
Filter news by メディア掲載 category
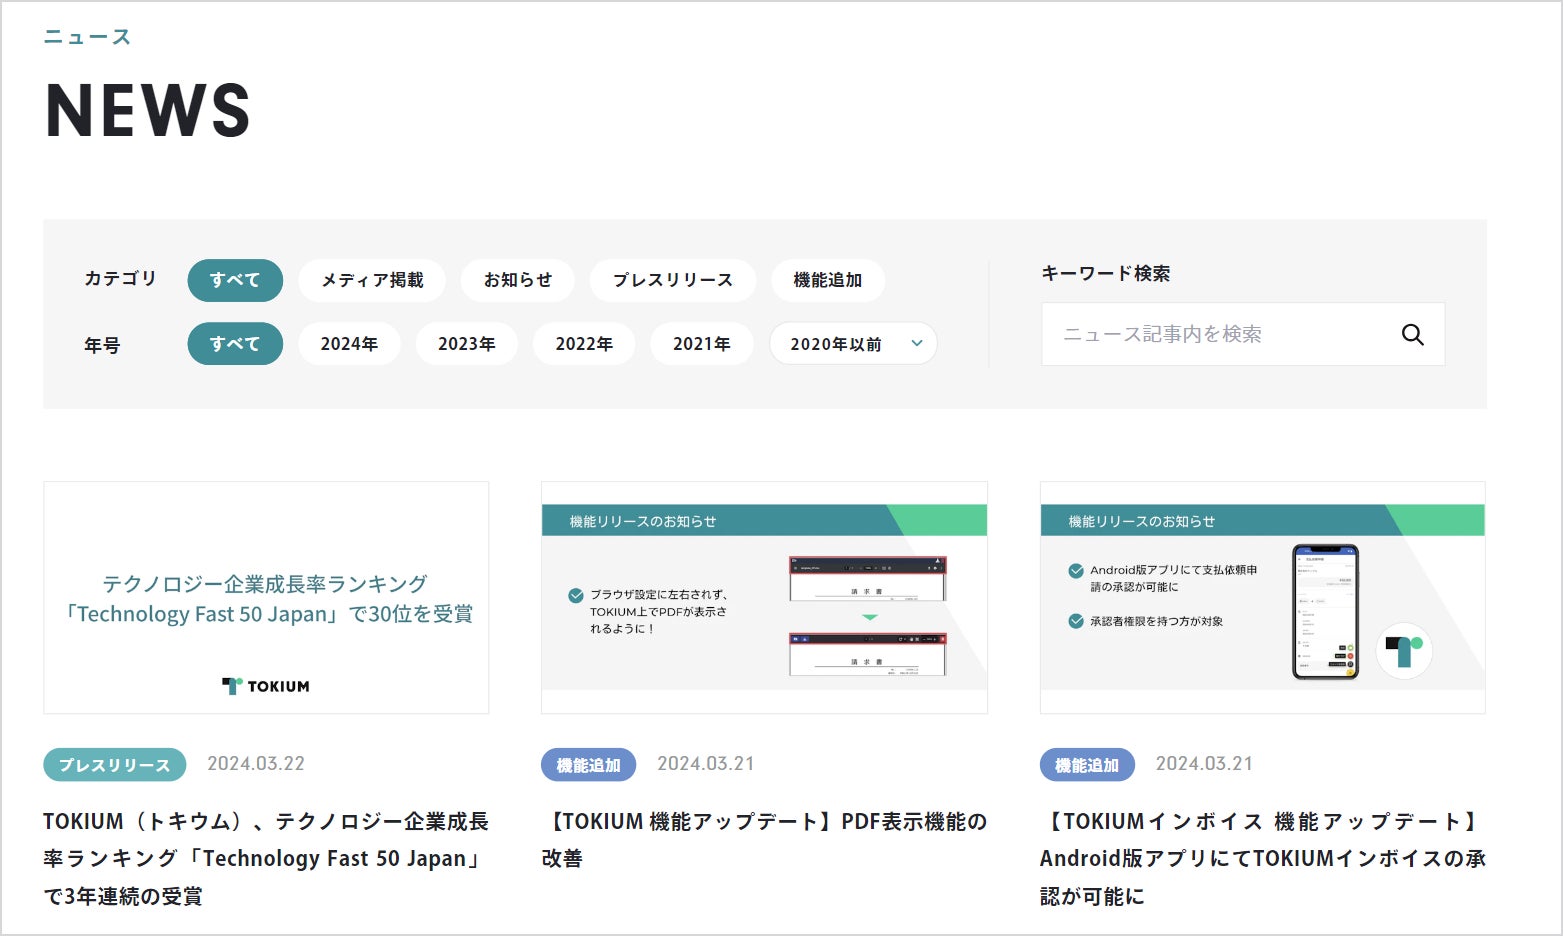click(372, 280)
